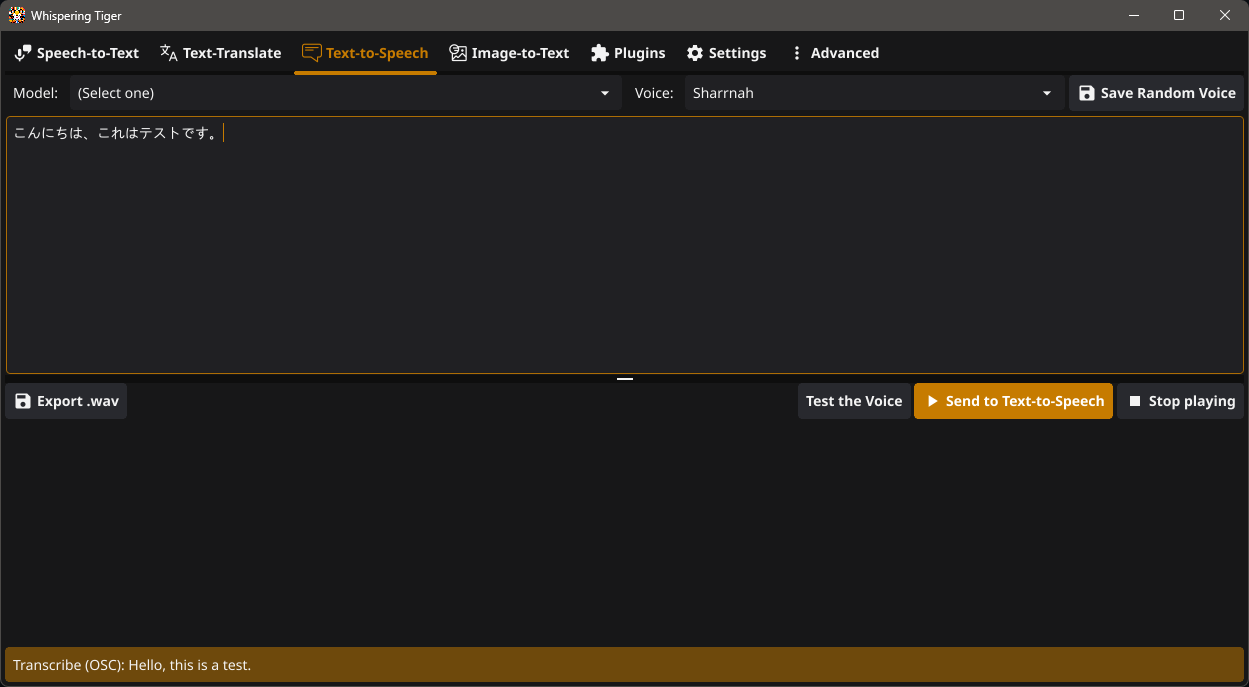This screenshot has width=1249, height=687.
Task: Click the split handle below the text area
Action: coord(625,379)
